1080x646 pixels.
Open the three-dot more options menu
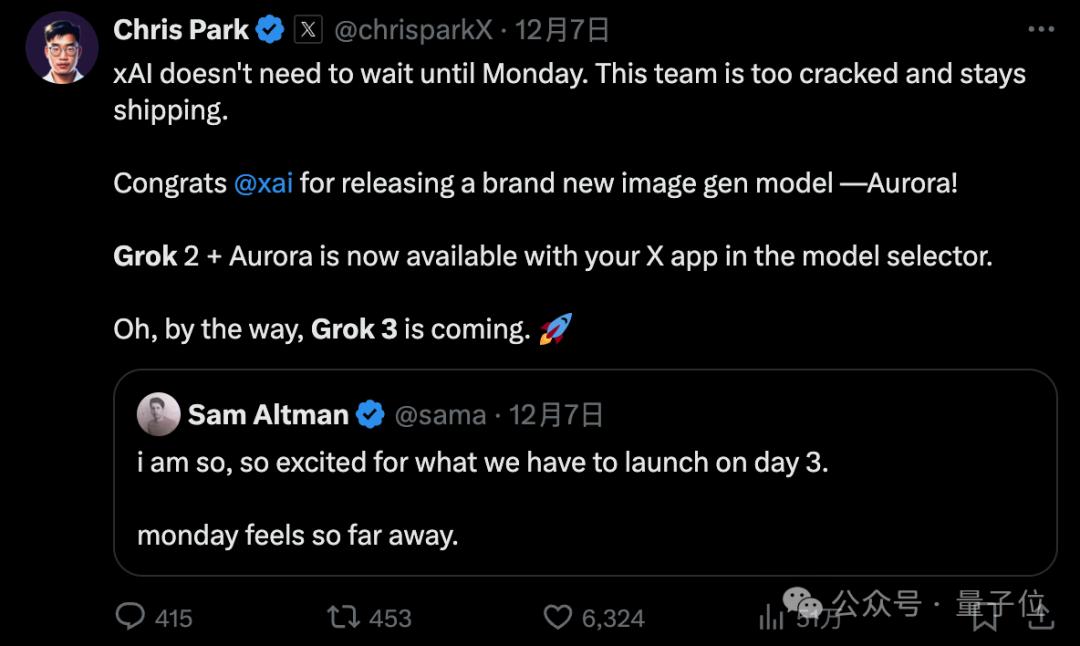click(x=1041, y=30)
